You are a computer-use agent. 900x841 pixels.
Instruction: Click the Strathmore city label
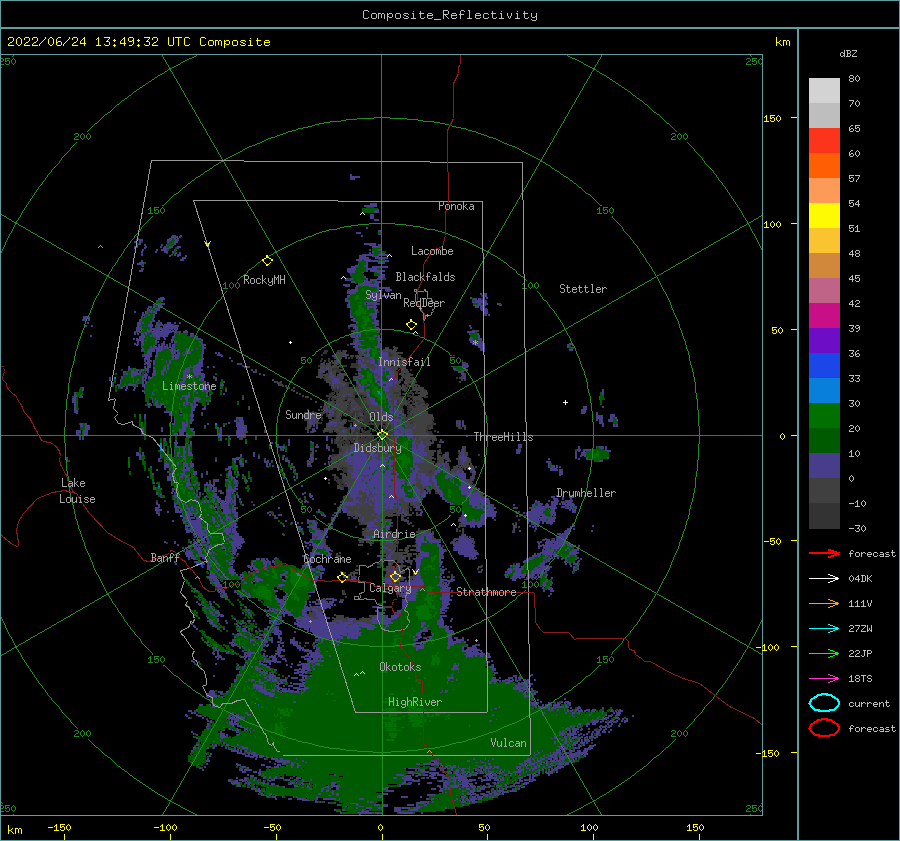[486, 592]
